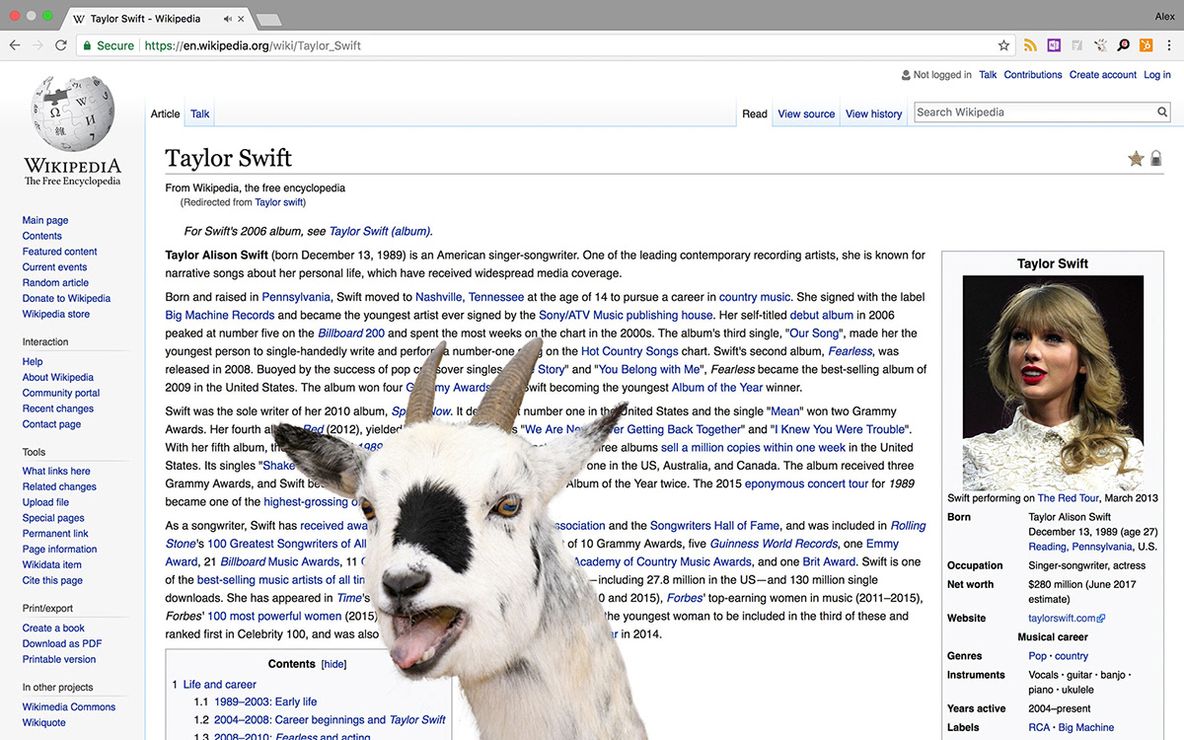Screen dimensions: 1184x740
Task: Click the RSS feed extension icon
Action: pos(1030,45)
